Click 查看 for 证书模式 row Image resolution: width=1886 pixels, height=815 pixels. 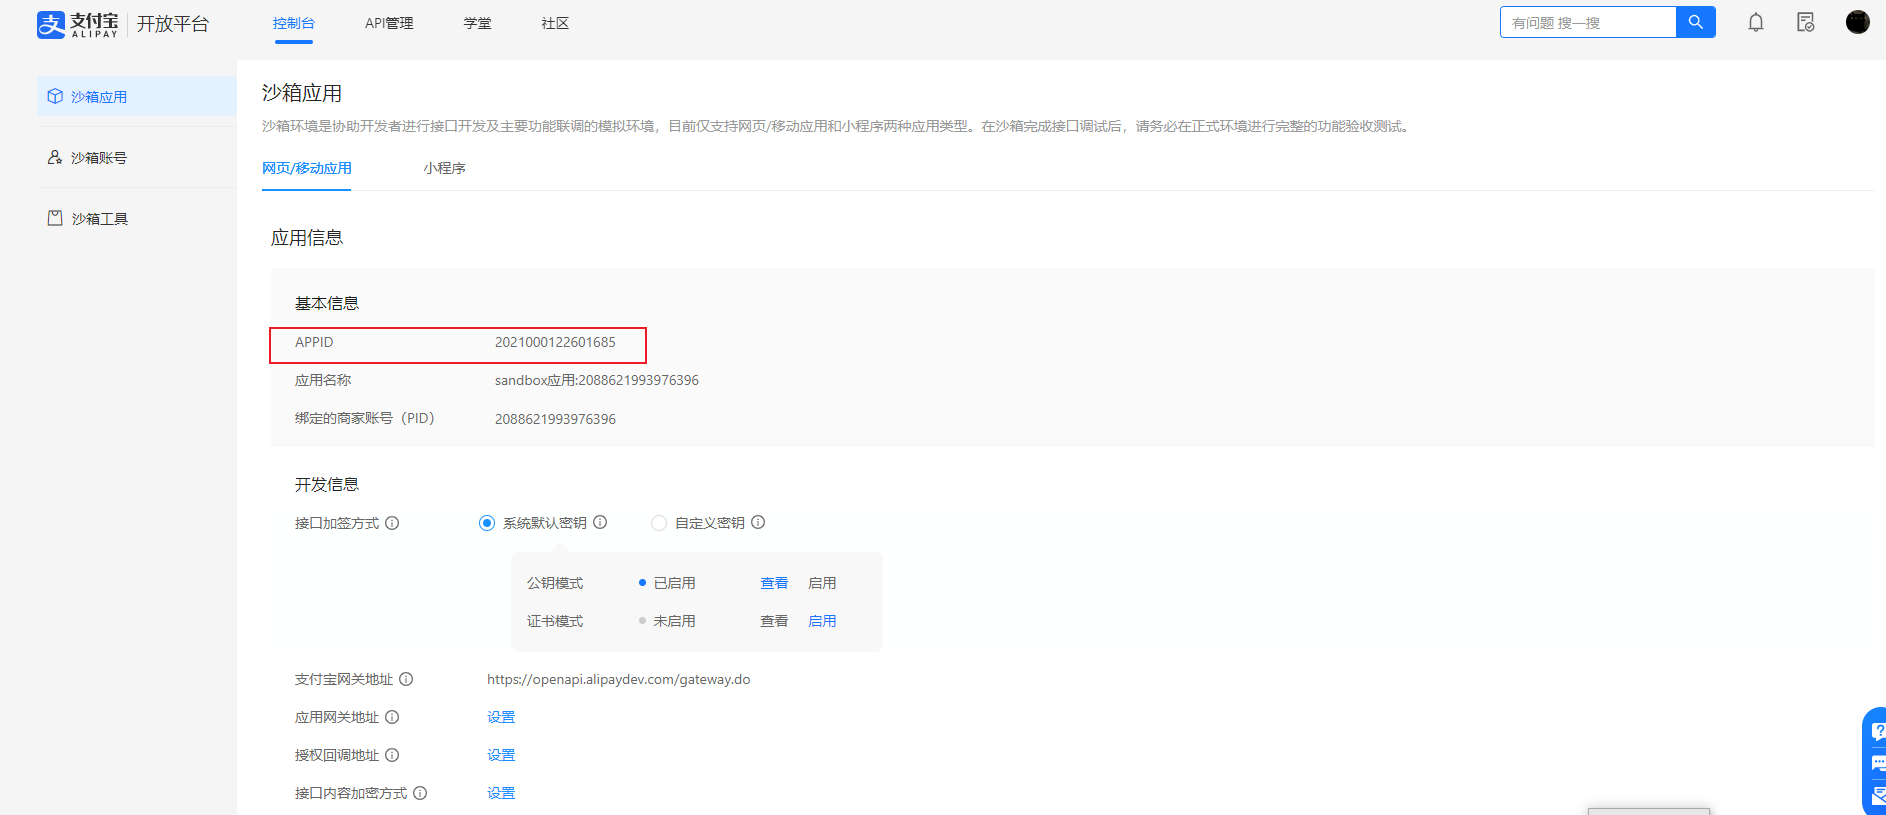point(774,621)
